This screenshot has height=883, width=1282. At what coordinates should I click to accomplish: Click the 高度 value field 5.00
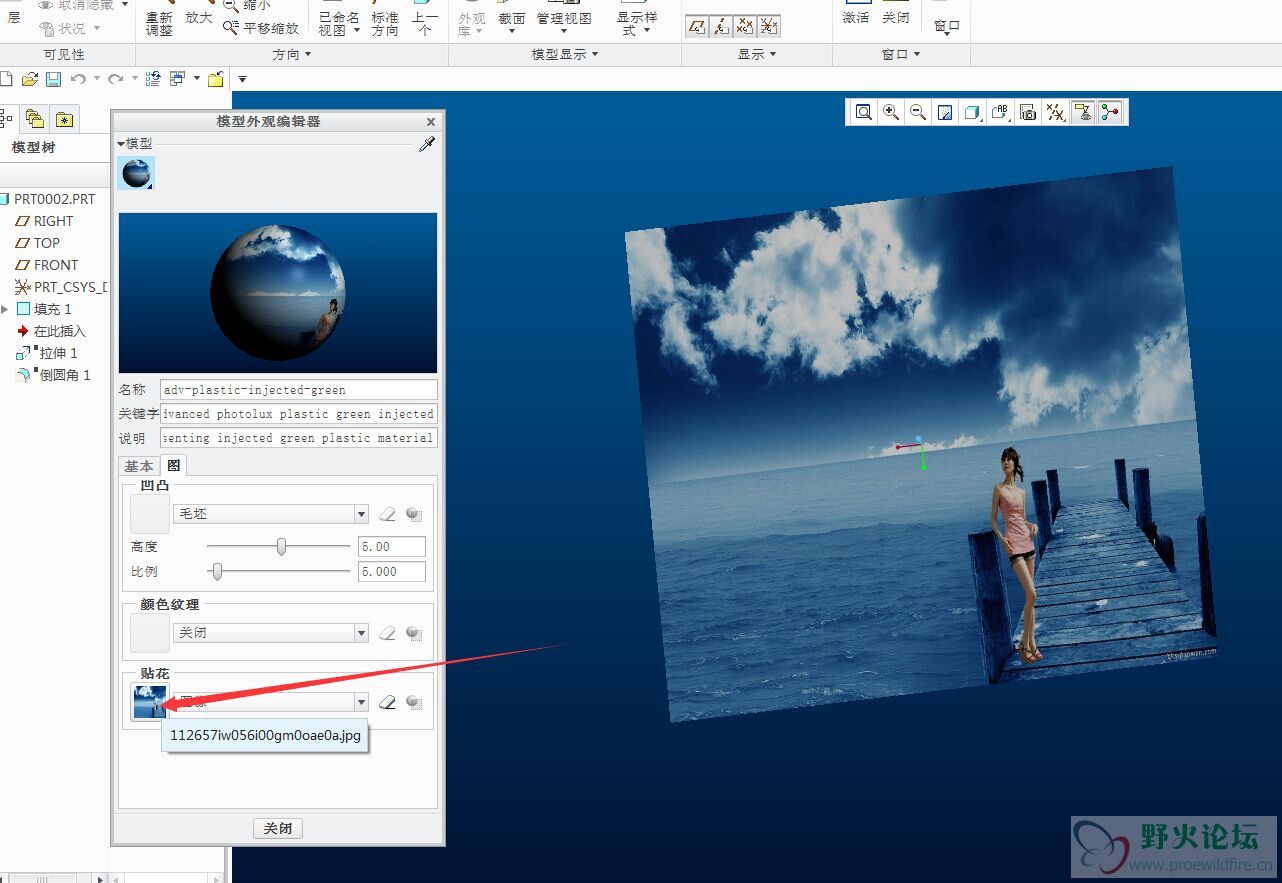pyautogui.click(x=391, y=546)
